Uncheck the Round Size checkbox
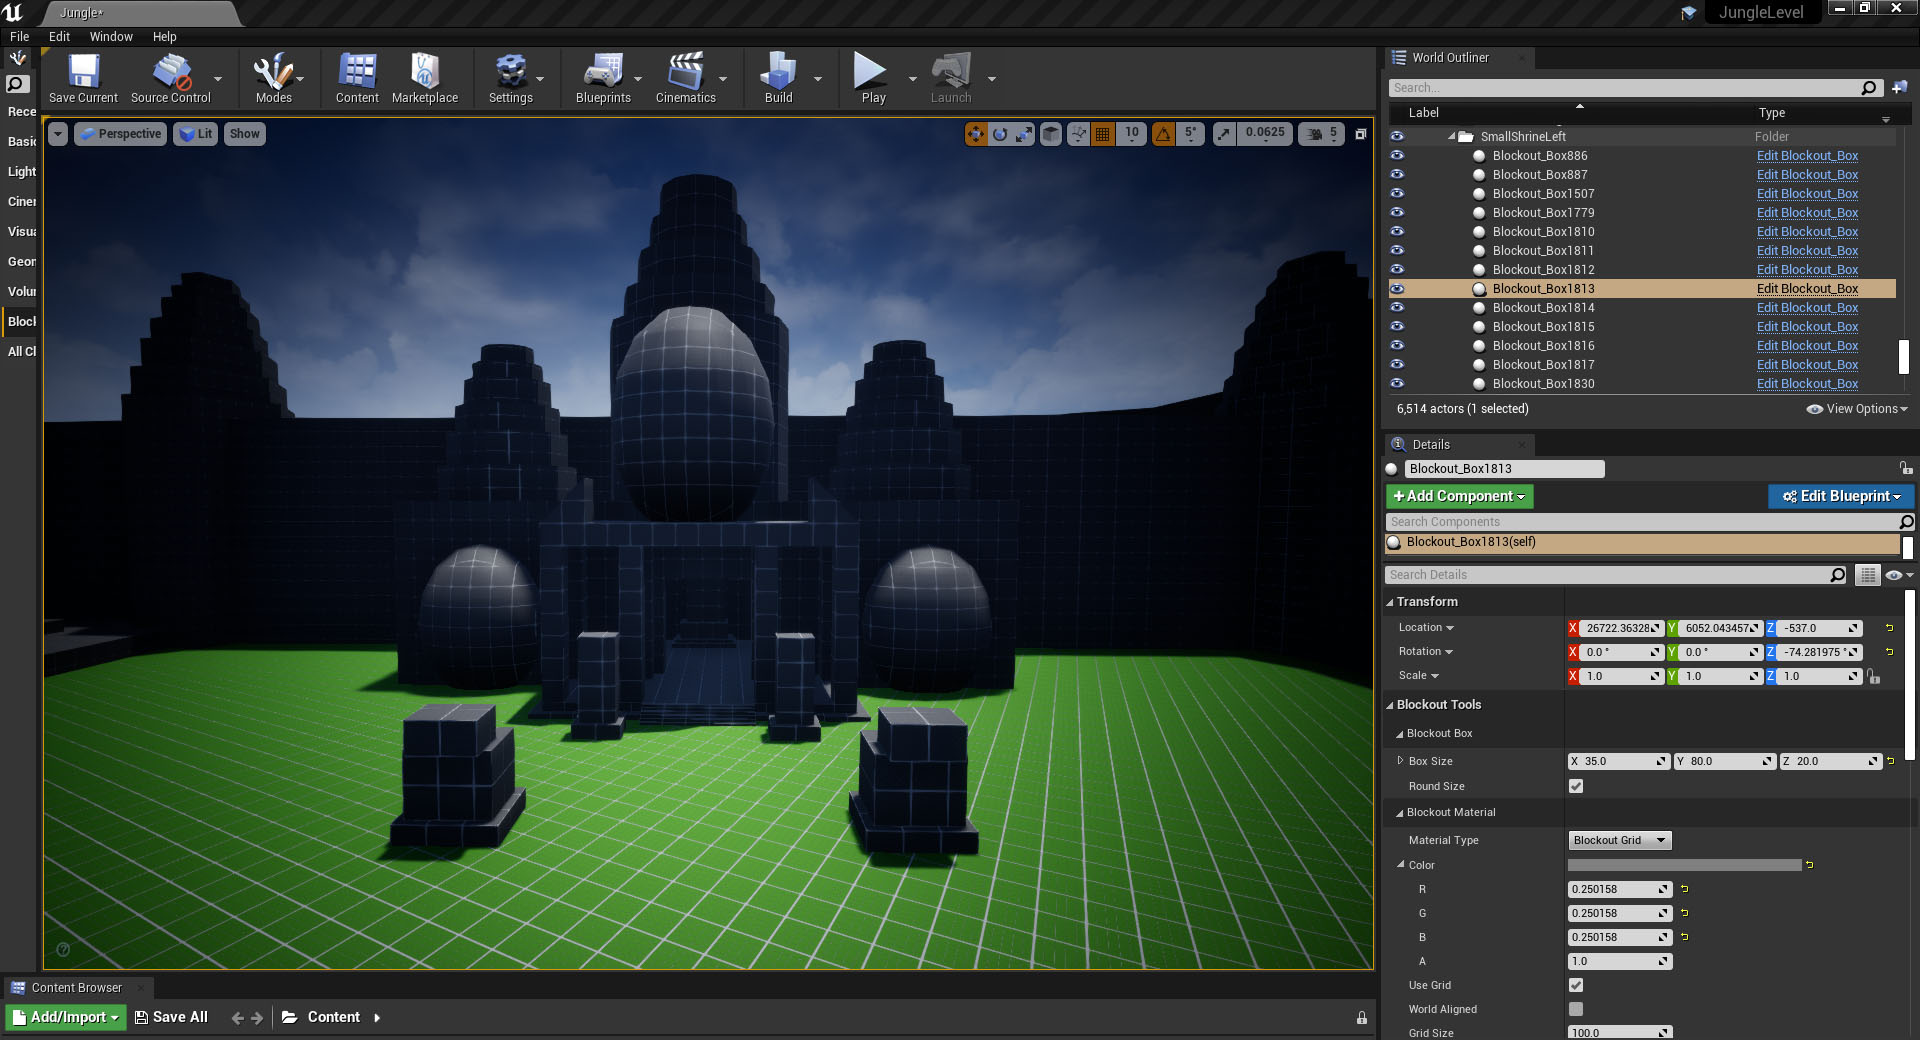This screenshot has height=1040, width=1920. tap(1576, 786)
